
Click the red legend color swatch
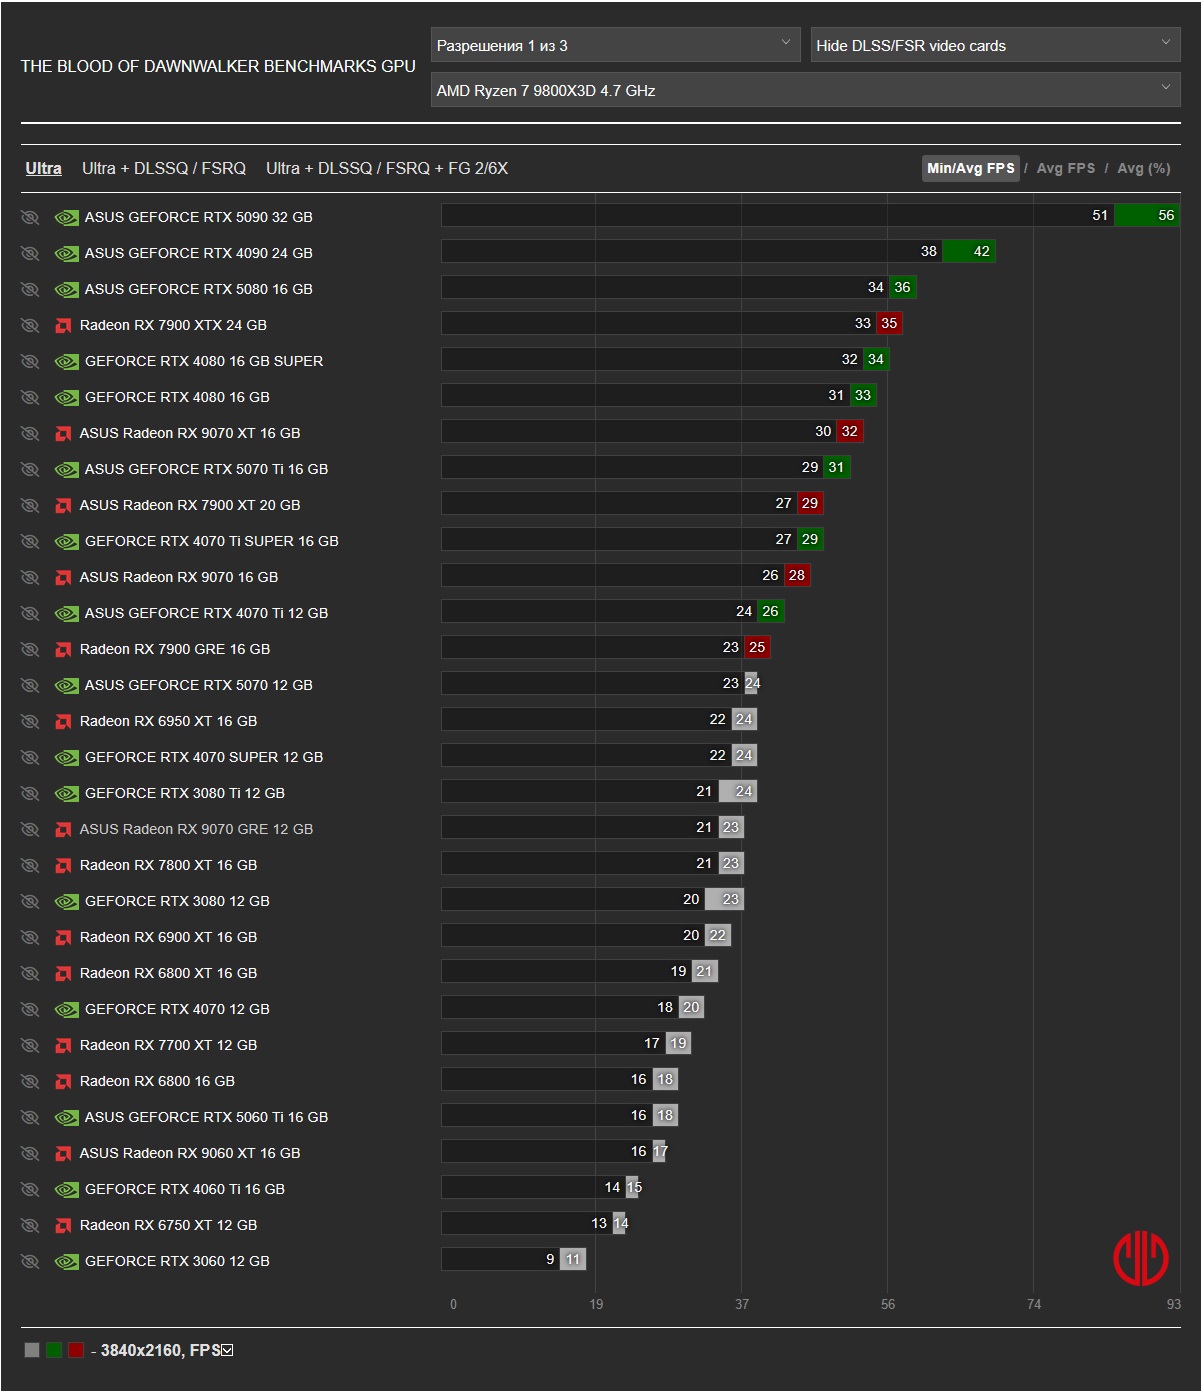[x=76, y=1350]
